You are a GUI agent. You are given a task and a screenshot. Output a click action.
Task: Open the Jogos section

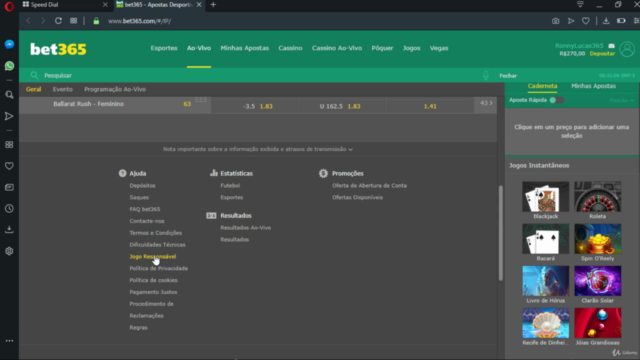(x=411, y=48)
